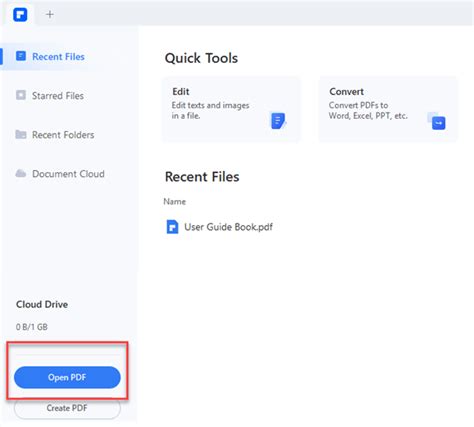This screenshot has height=427, width=474.
Task: Click the Open PDF button
Action: tap(67, 377)
